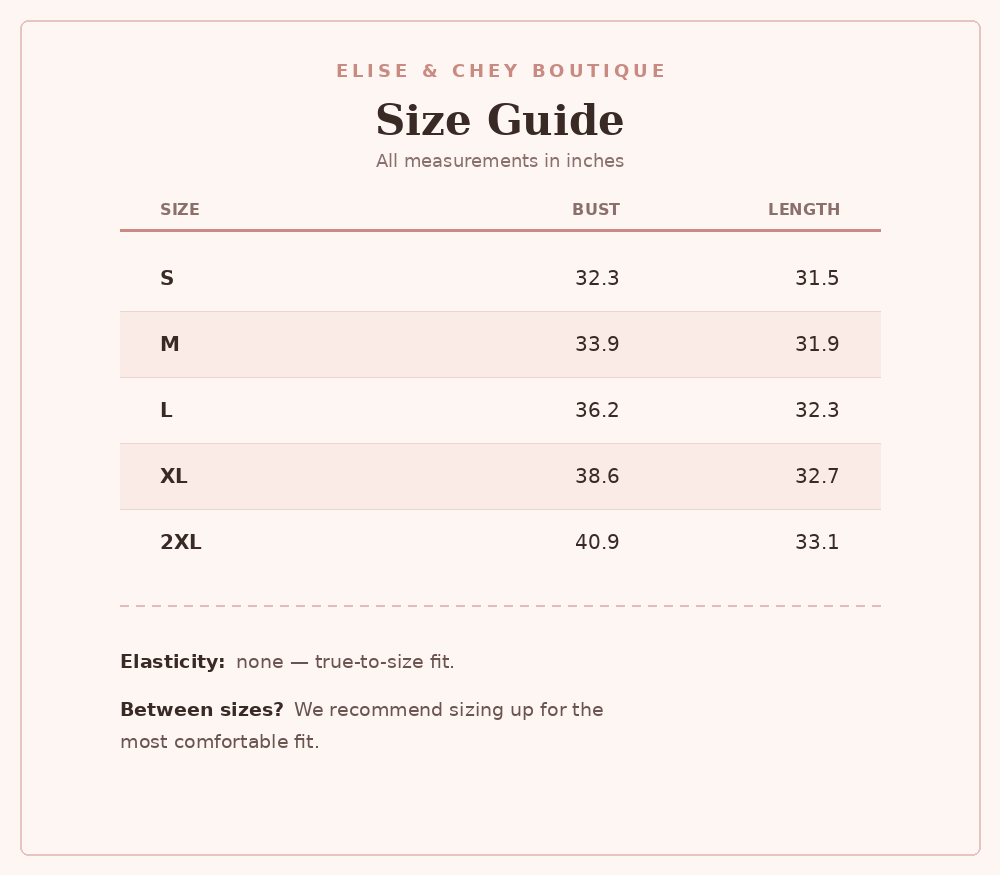1000x875 pixels.
Task: Click the XL size row label
Action: pyautogui.click(x=173, y=476)
